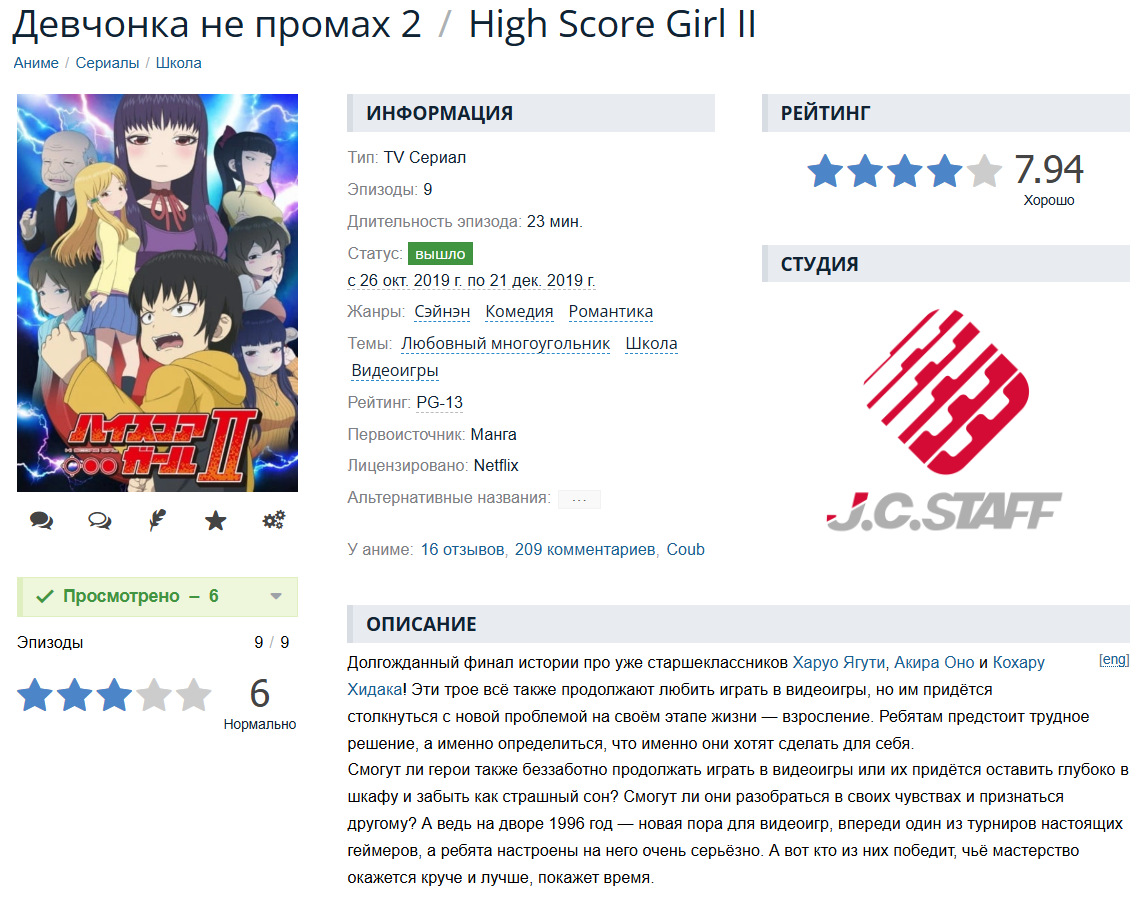Open the outlined discussion bubbles icon
Screen dimensions: 1141x903
point(100,520)
